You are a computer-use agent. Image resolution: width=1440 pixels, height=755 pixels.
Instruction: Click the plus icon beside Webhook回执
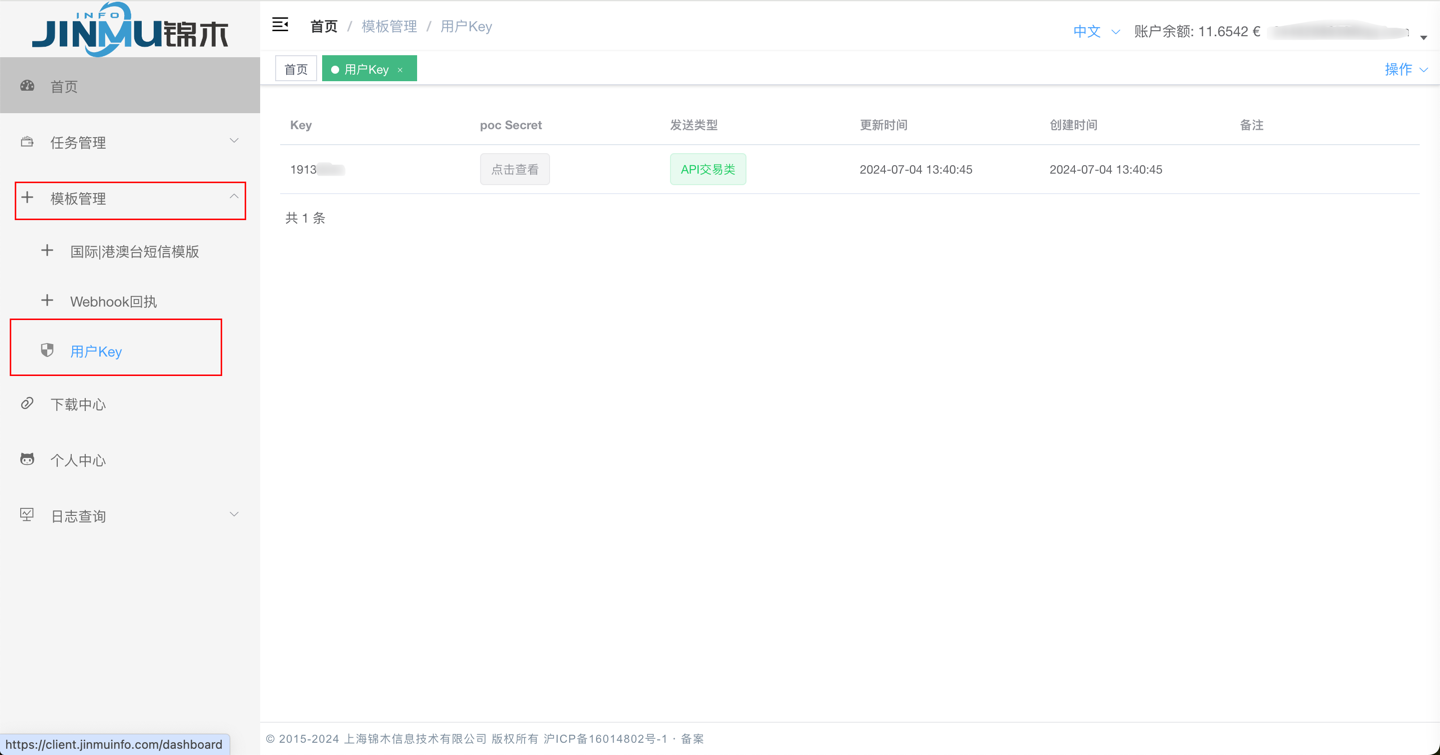point(47,301)
